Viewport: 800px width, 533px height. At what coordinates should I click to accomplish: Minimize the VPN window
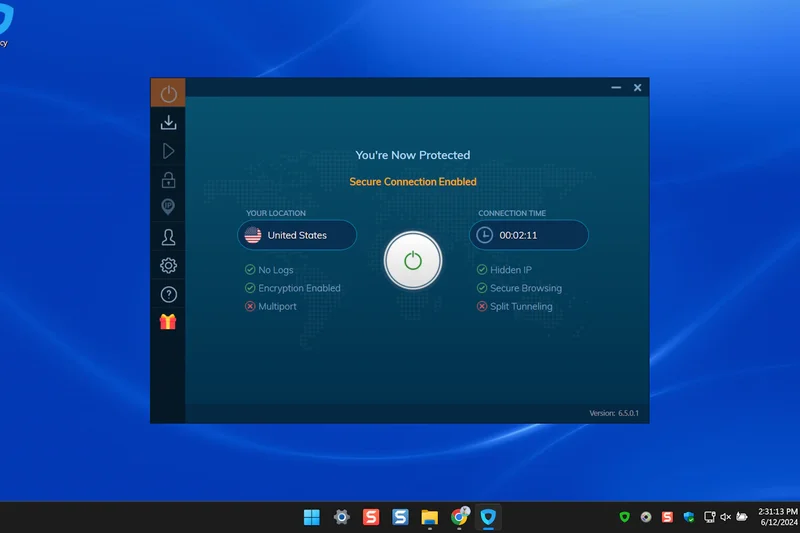(x=616, y=88)
